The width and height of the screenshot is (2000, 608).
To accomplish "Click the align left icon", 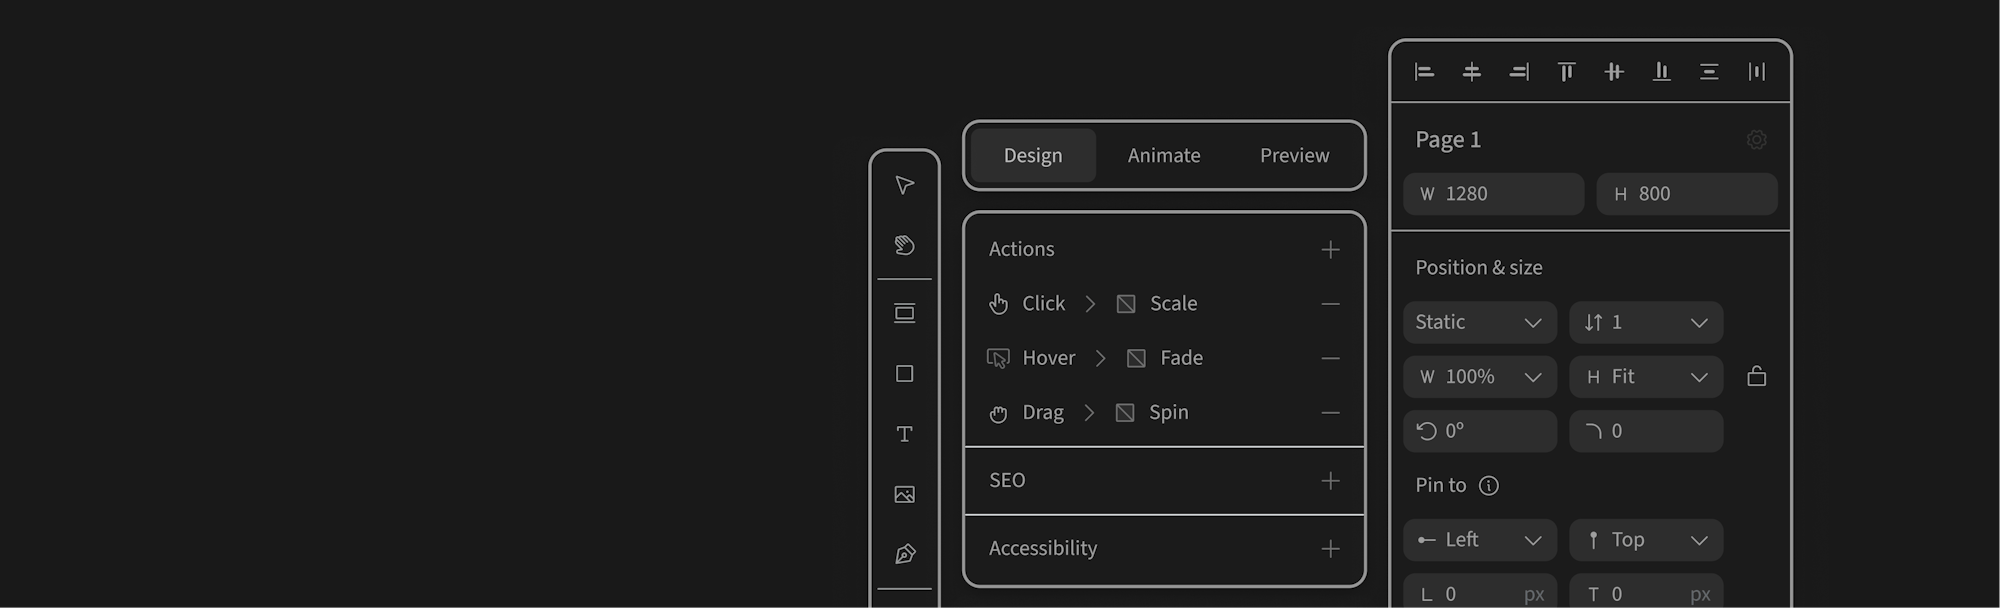I will click(1424, 72).
